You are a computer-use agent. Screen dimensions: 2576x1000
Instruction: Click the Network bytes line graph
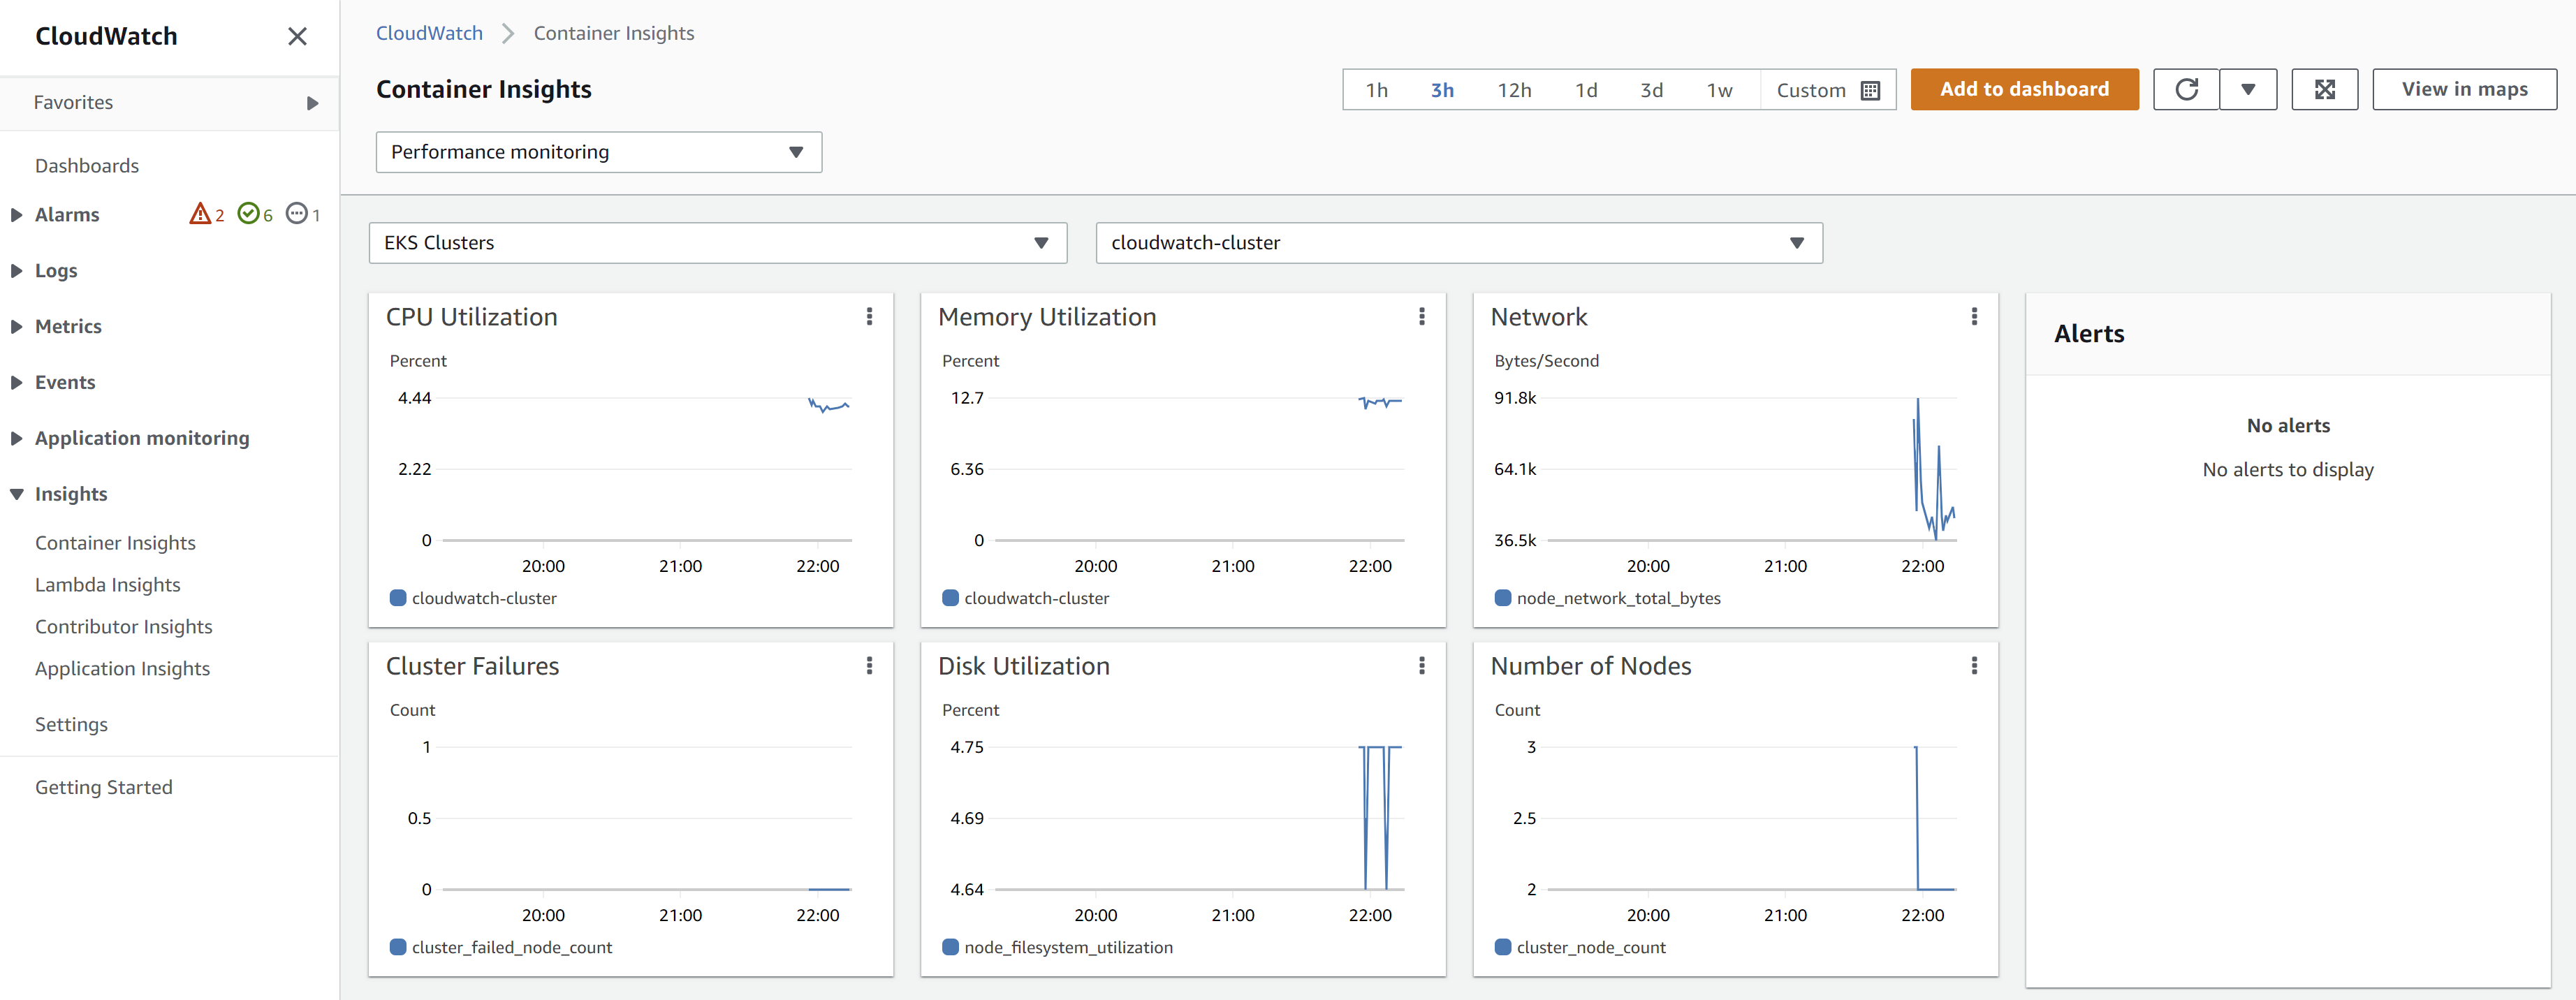tap(1933, 470)
